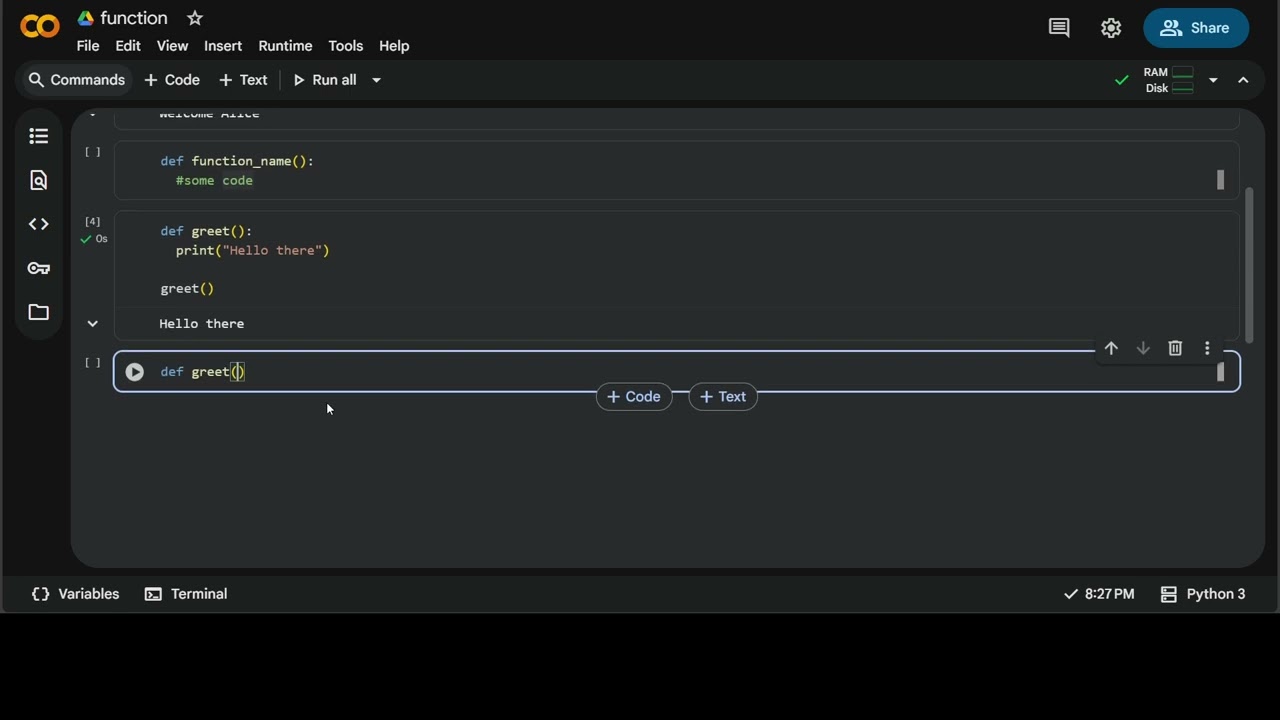This screenshot has width=1280, height=720.
Task: Open files folder sidebar icon
Action: (39, 312)
